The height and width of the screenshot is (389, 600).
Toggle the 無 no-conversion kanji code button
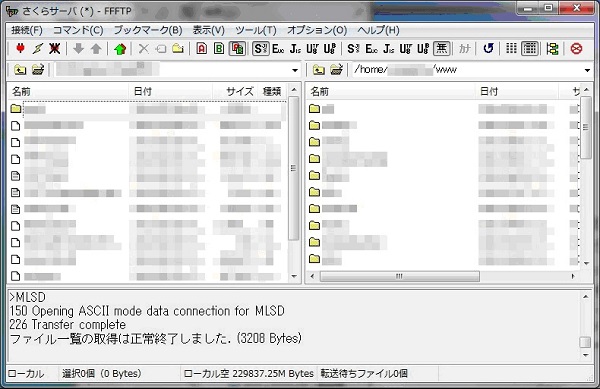click(441, 49)
